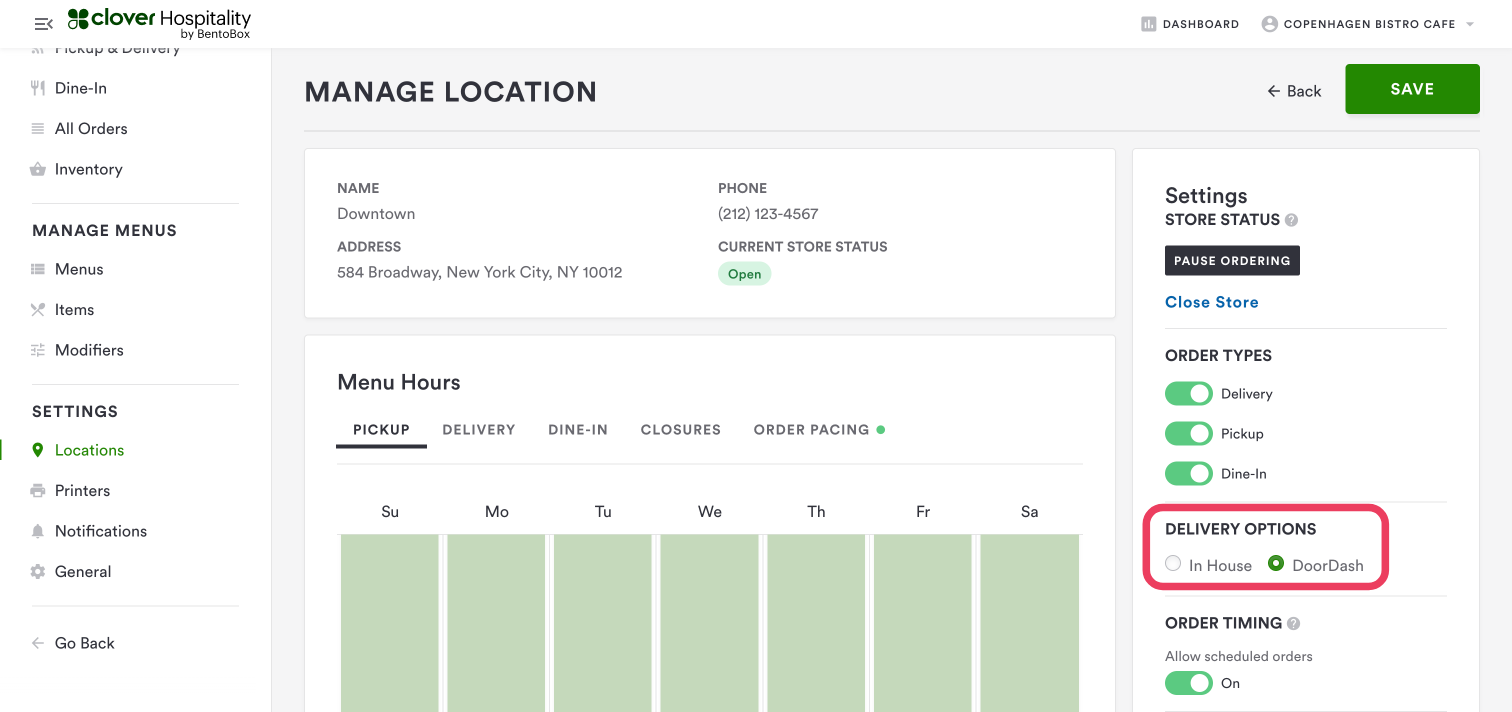
Task: Disable the Pickup order type switch
Action: click(1188, 434)
